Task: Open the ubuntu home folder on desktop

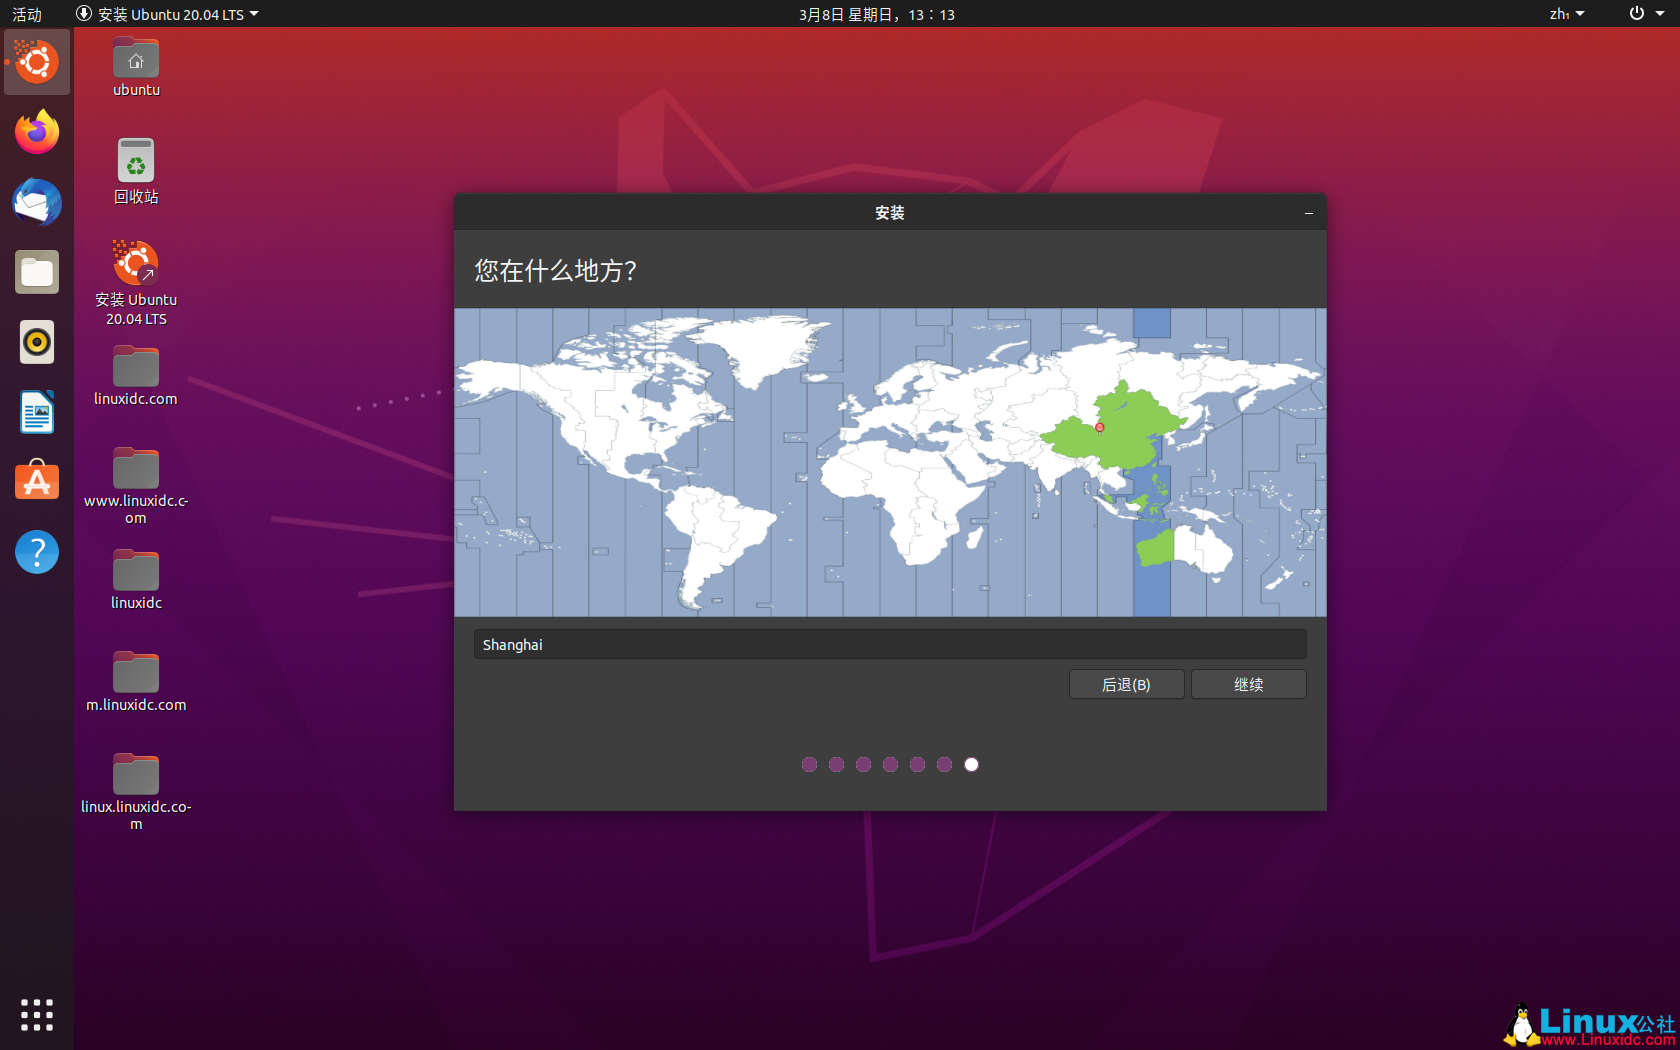Action: [x=135, y=57]
